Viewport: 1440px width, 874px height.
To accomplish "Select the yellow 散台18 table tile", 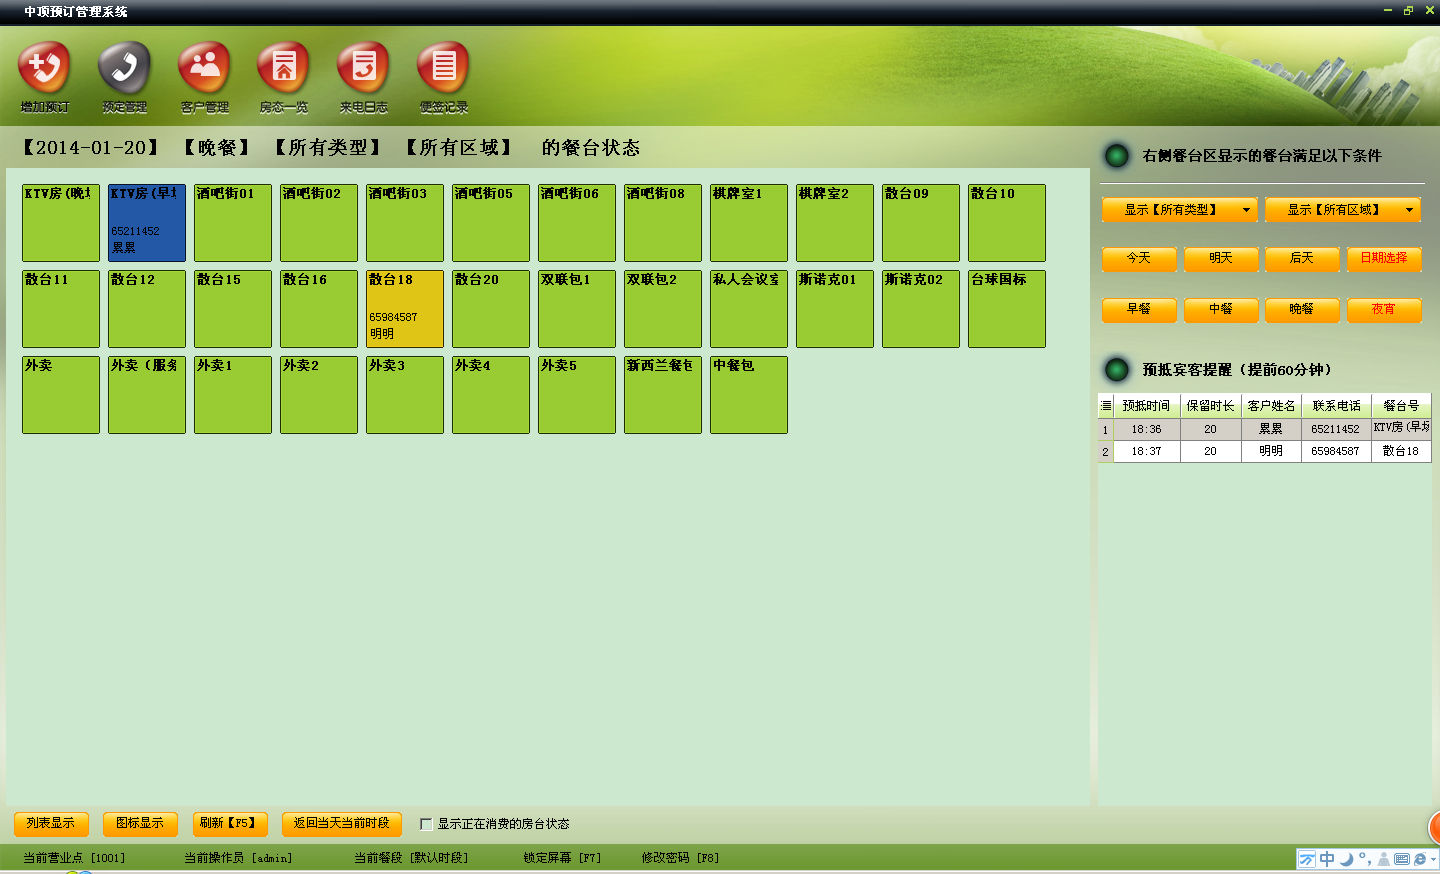I will point(404,309).
